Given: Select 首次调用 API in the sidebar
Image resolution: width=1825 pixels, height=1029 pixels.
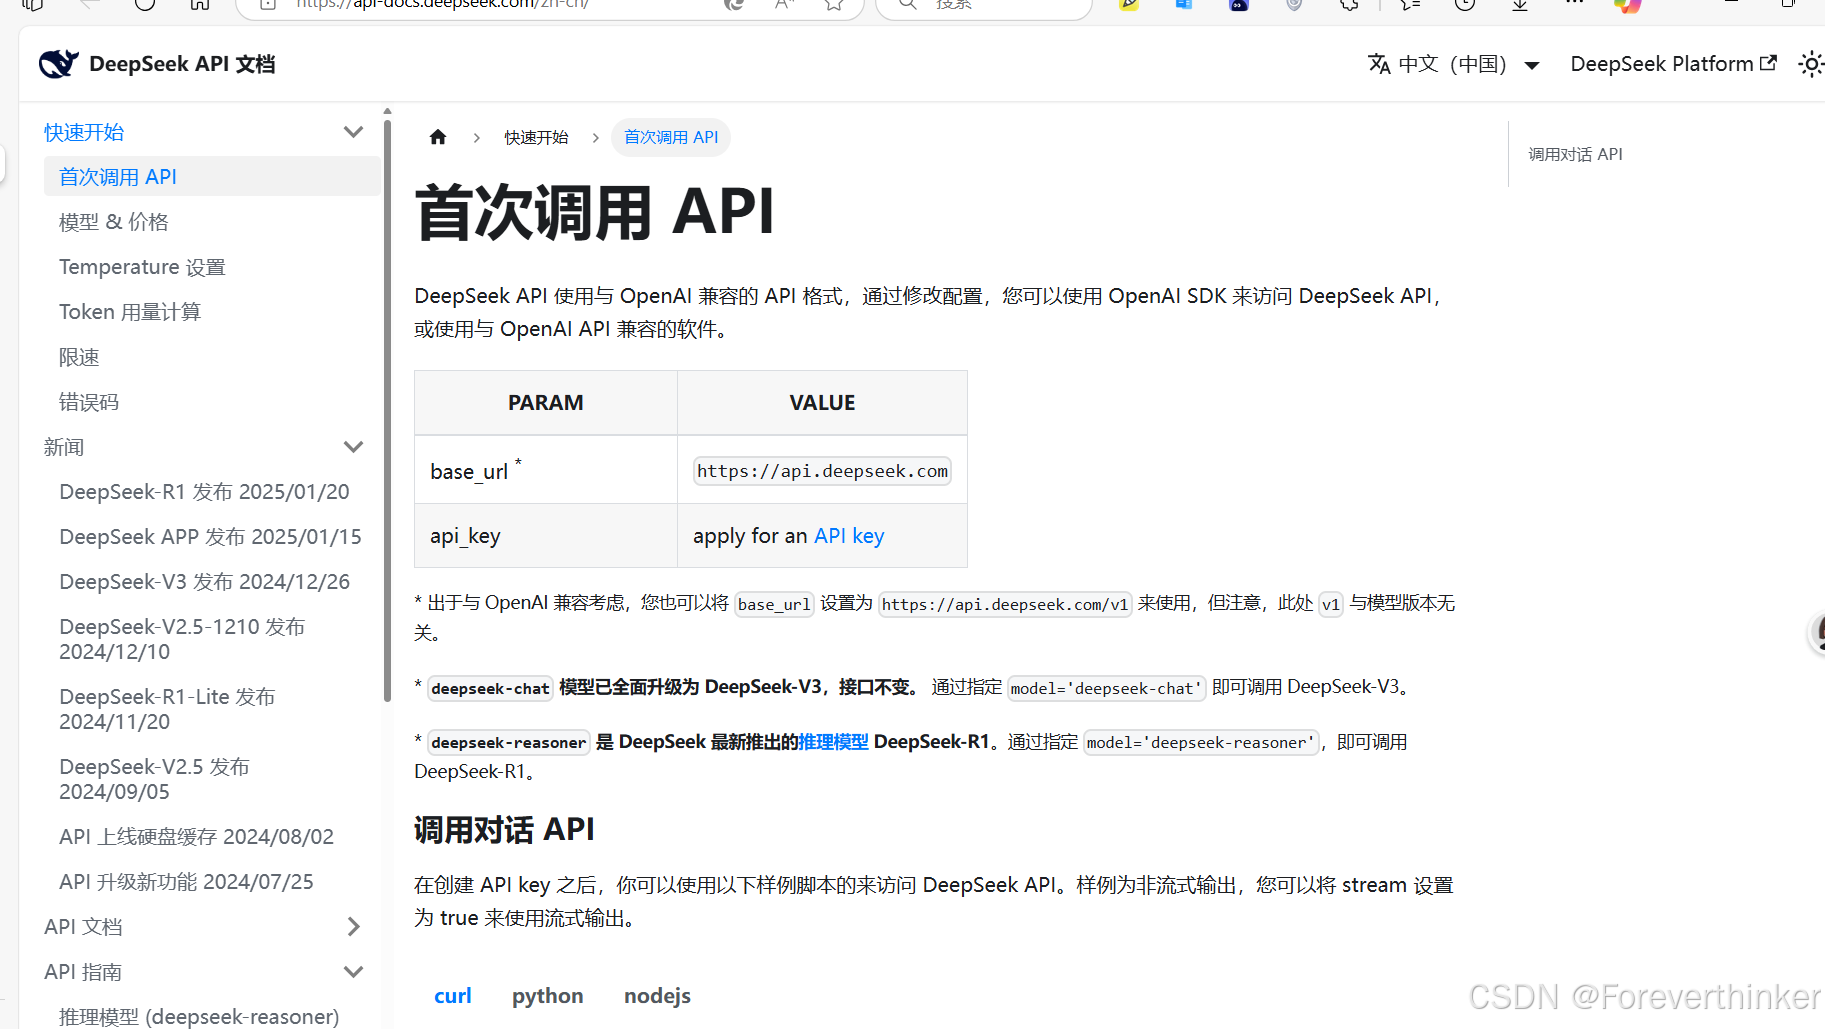Looking at the screenshot, I should pos(211,177).
